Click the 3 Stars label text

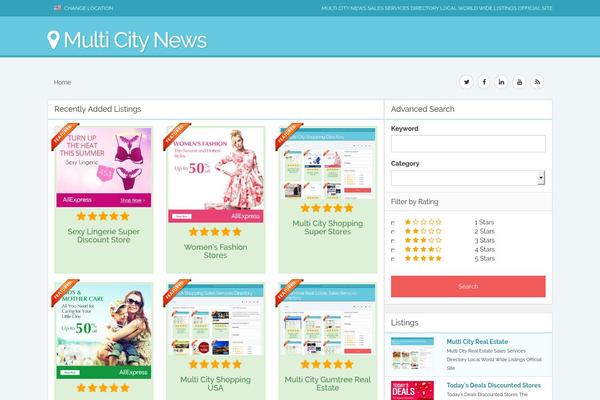click(484, 240)
